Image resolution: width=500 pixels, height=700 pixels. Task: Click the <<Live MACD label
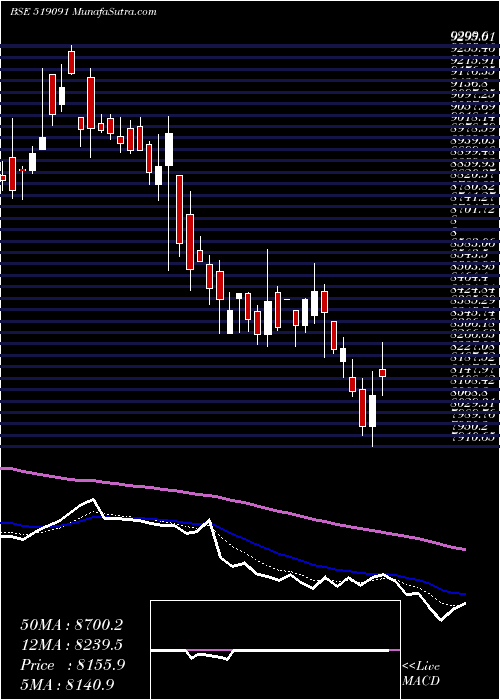point(421,673)
